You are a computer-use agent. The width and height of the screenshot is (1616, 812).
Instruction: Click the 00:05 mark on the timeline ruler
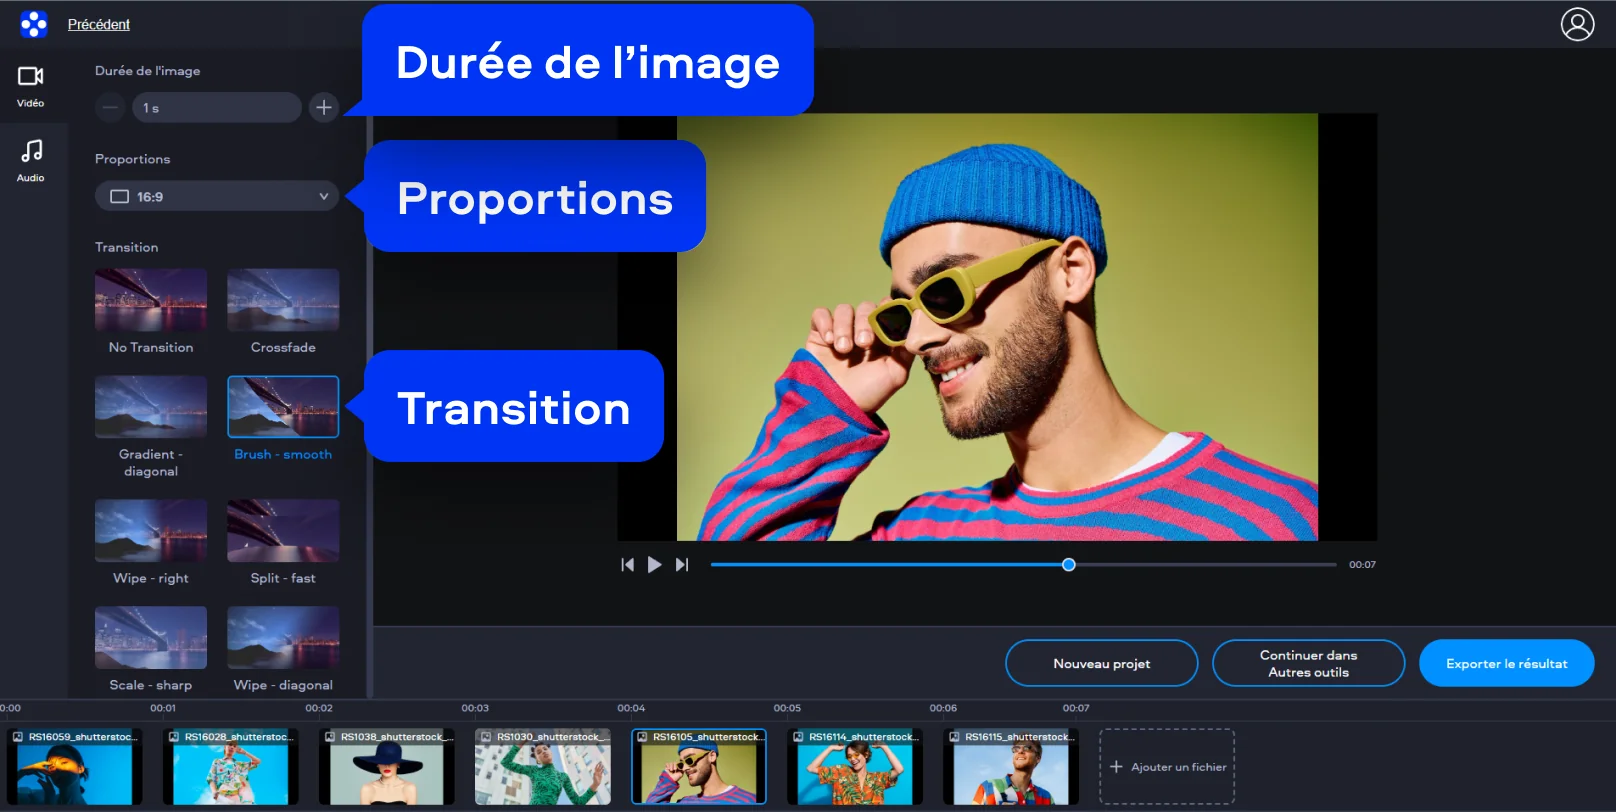[x=787, y=708]
